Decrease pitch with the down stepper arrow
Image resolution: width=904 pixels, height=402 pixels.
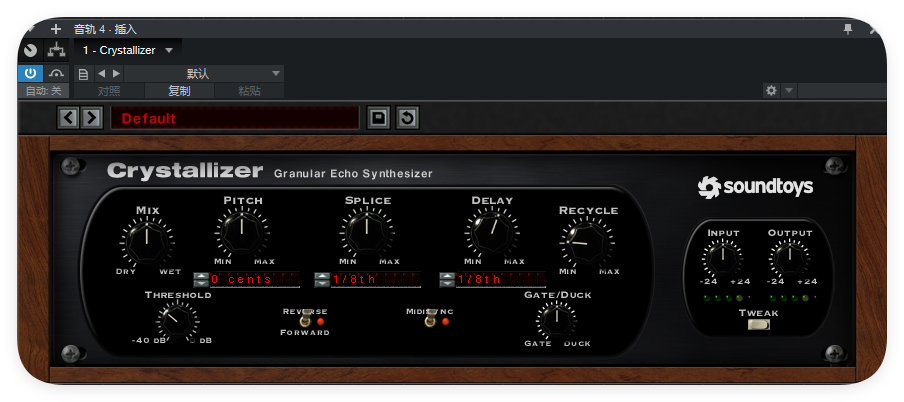click(x=201, y=283)
